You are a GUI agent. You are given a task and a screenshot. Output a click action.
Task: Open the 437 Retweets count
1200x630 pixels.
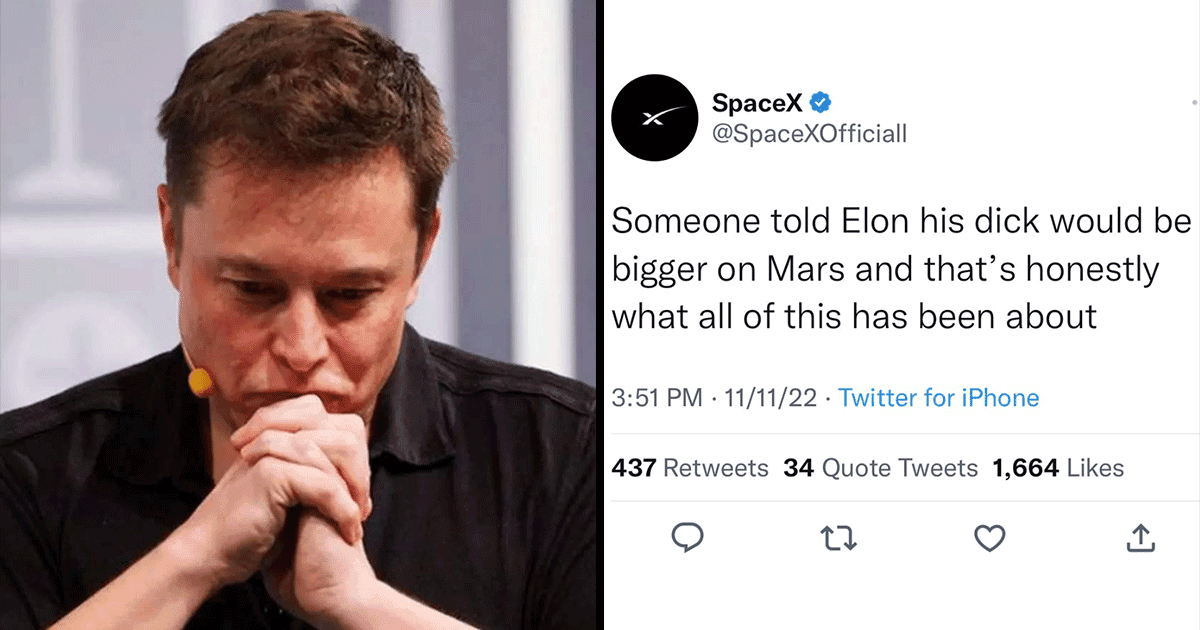[x=689, y=467]
